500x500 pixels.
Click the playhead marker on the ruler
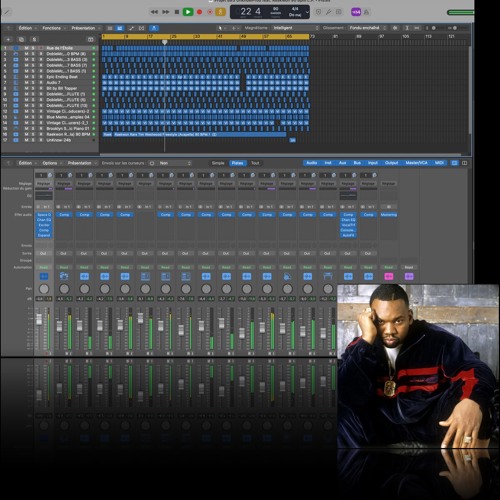point(164,42)
